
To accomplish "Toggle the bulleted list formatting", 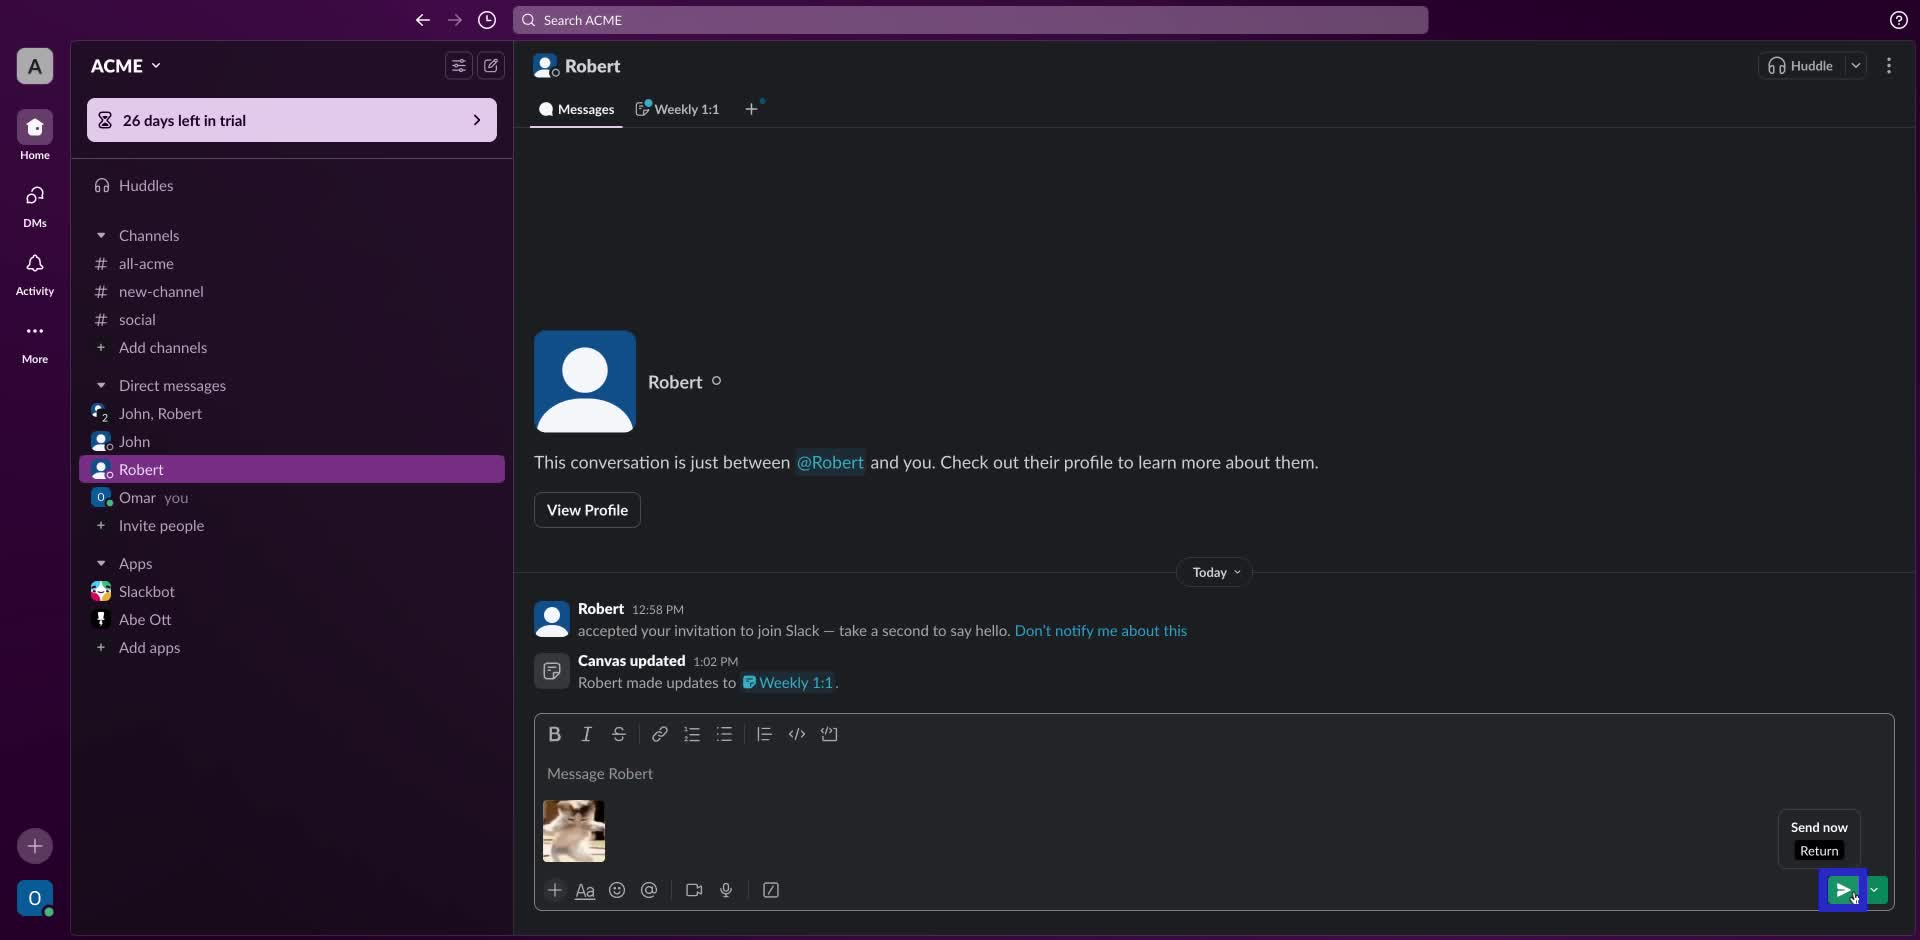I will tap(725, 734).
